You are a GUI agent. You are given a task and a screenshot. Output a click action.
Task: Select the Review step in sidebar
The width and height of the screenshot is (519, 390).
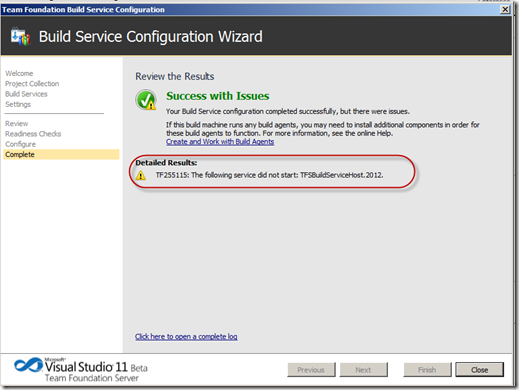[x=17, y=124]
